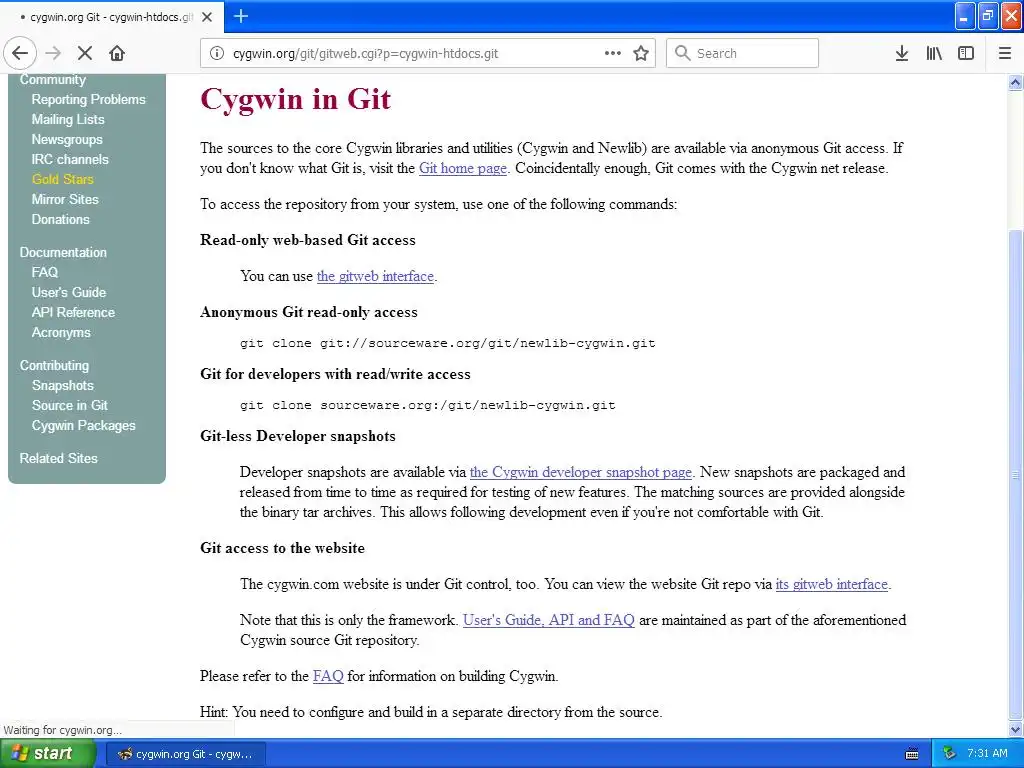Open the Downloads panel

pos(902,53)
